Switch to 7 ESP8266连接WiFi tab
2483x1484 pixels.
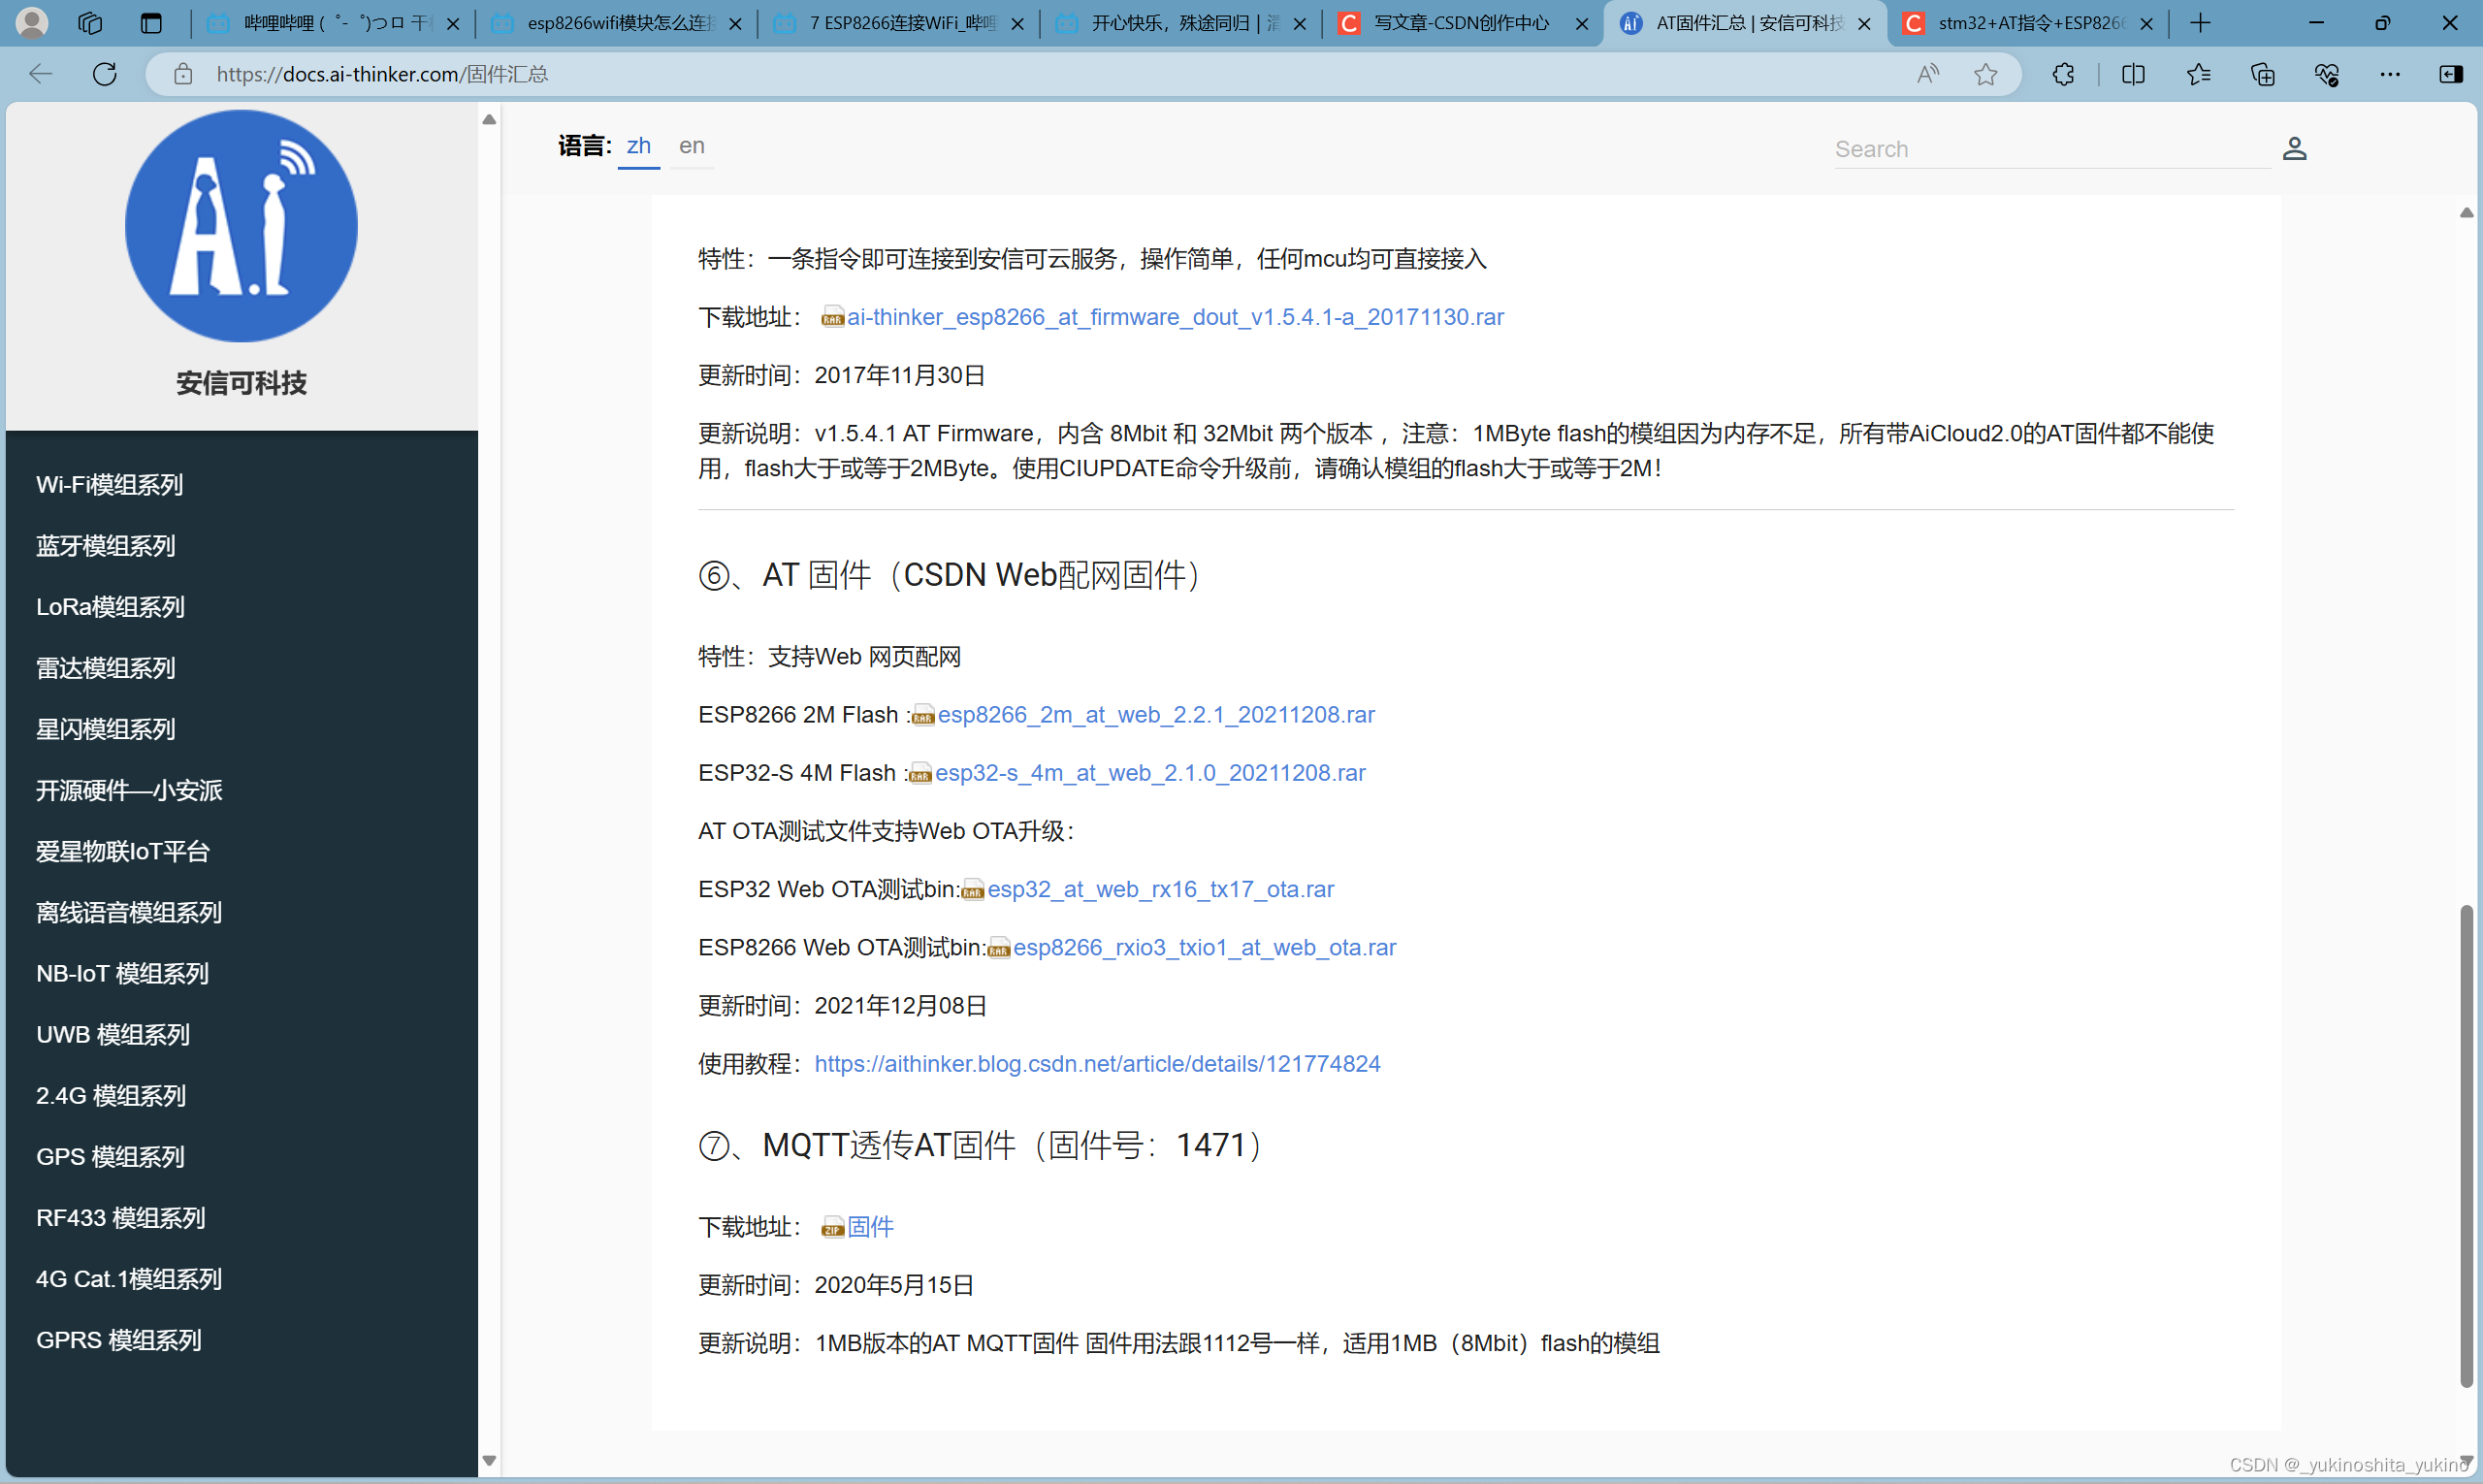click(x=899, y=23)
